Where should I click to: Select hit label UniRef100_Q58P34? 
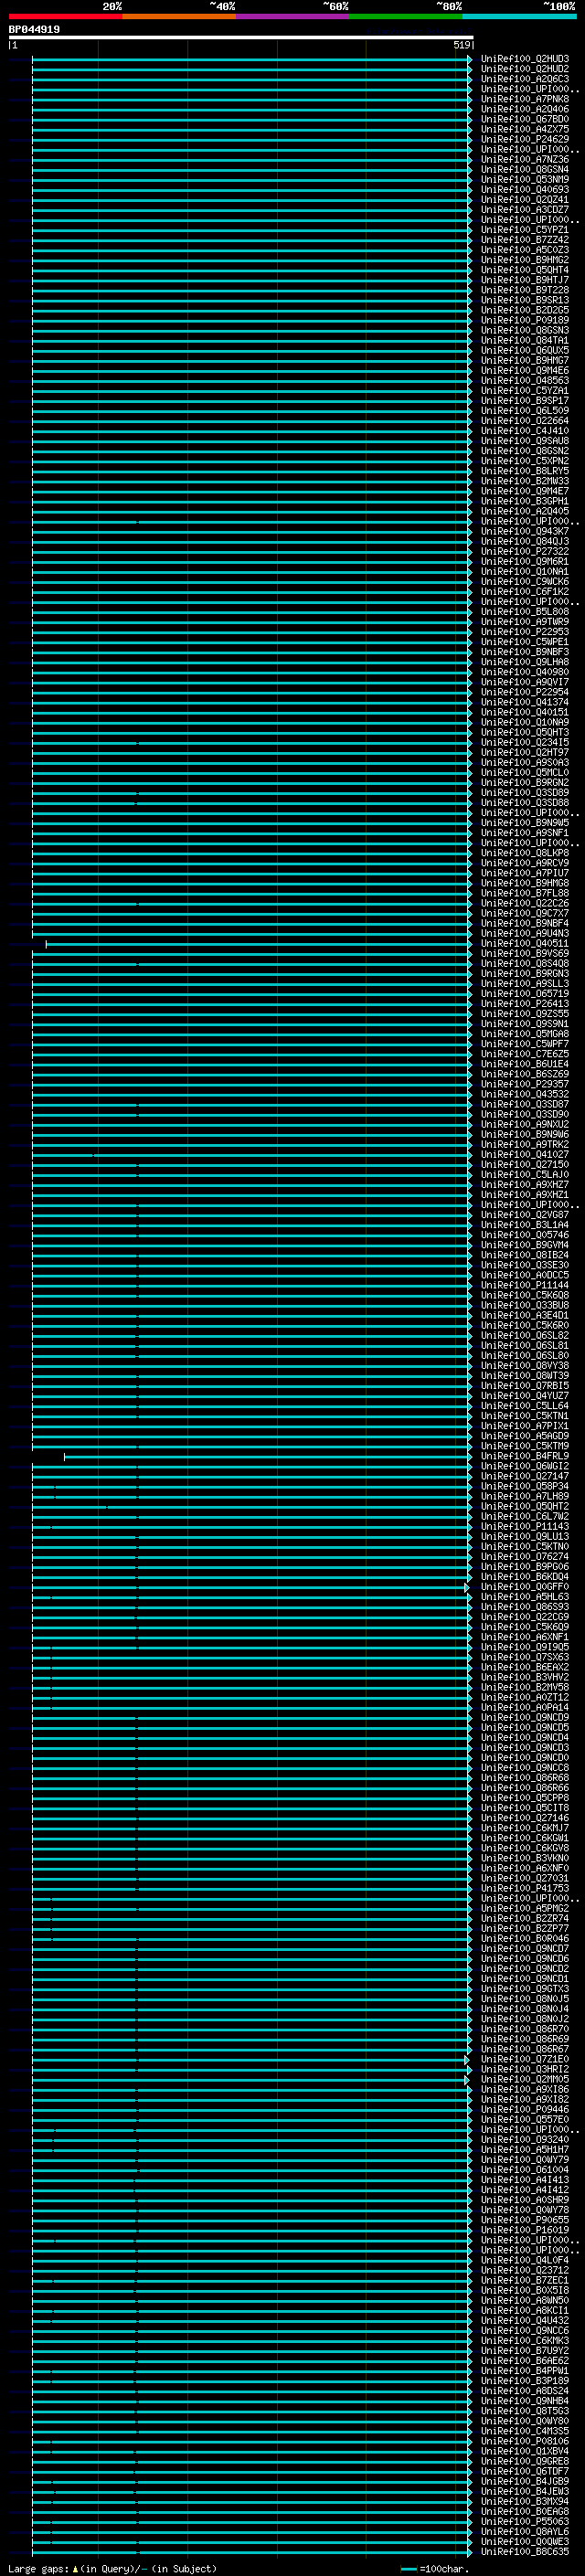[x=525, y=1486]
